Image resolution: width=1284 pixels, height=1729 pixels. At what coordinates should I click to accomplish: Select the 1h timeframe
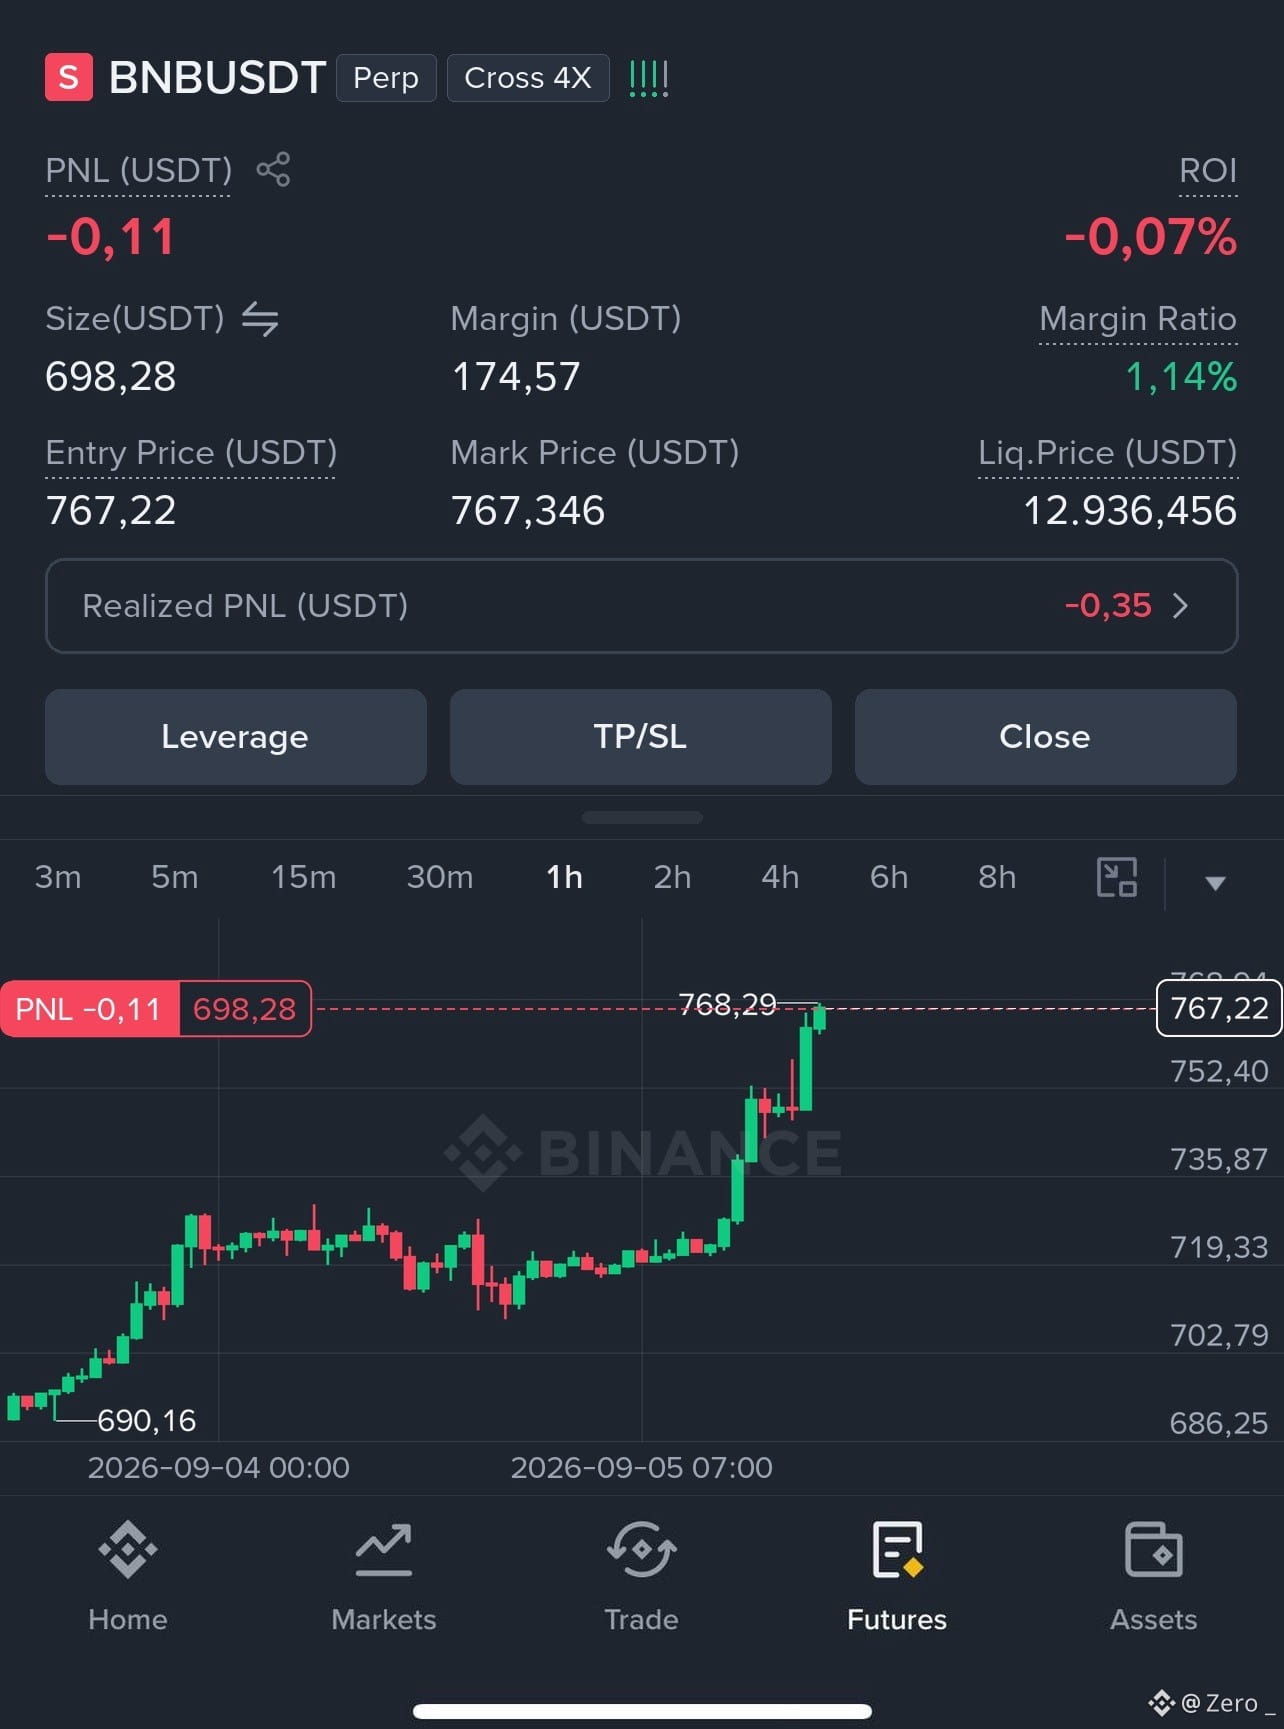pos(564,877)
